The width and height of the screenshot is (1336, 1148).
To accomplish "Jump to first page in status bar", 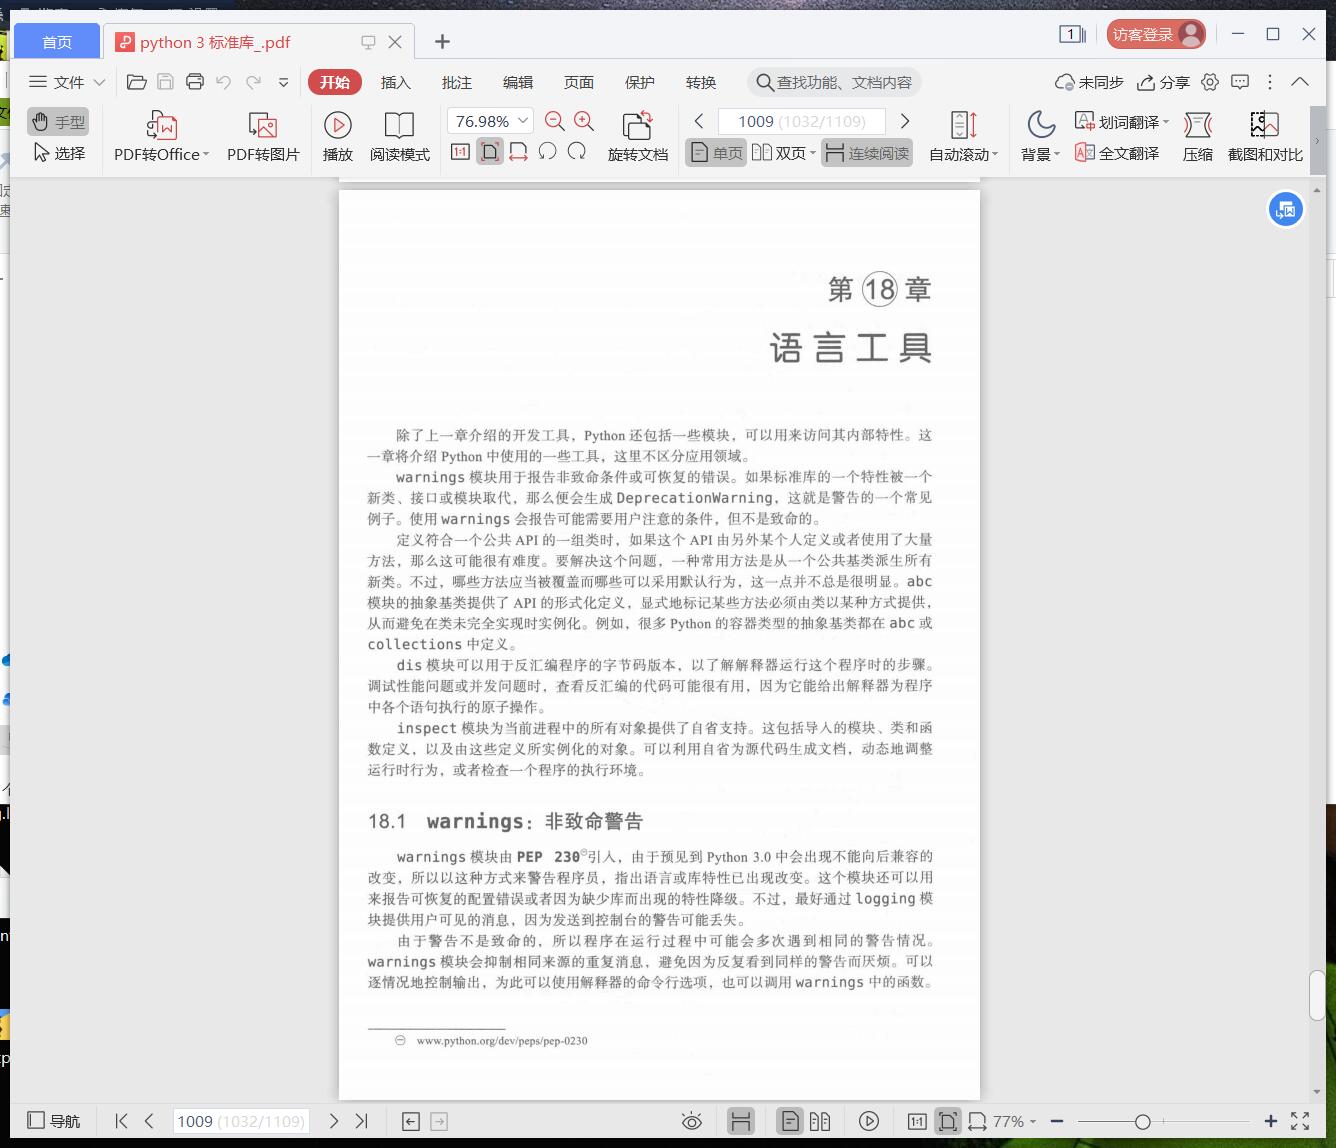I will tap(122, 1121).
